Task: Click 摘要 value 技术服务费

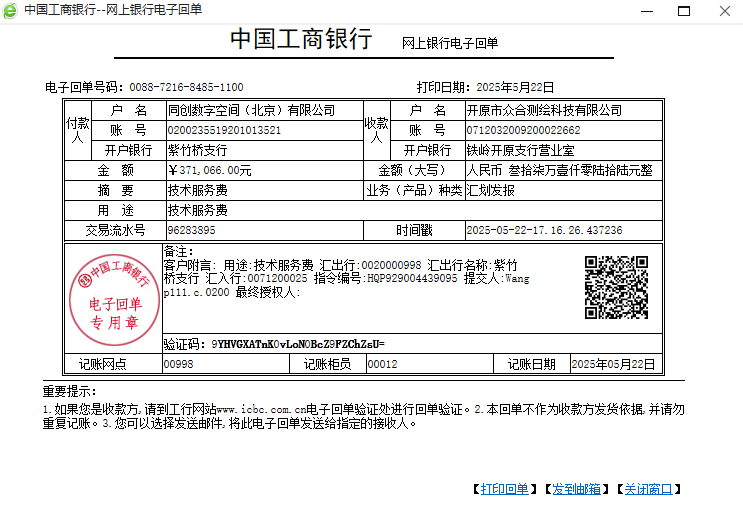Action: [198, 191]
